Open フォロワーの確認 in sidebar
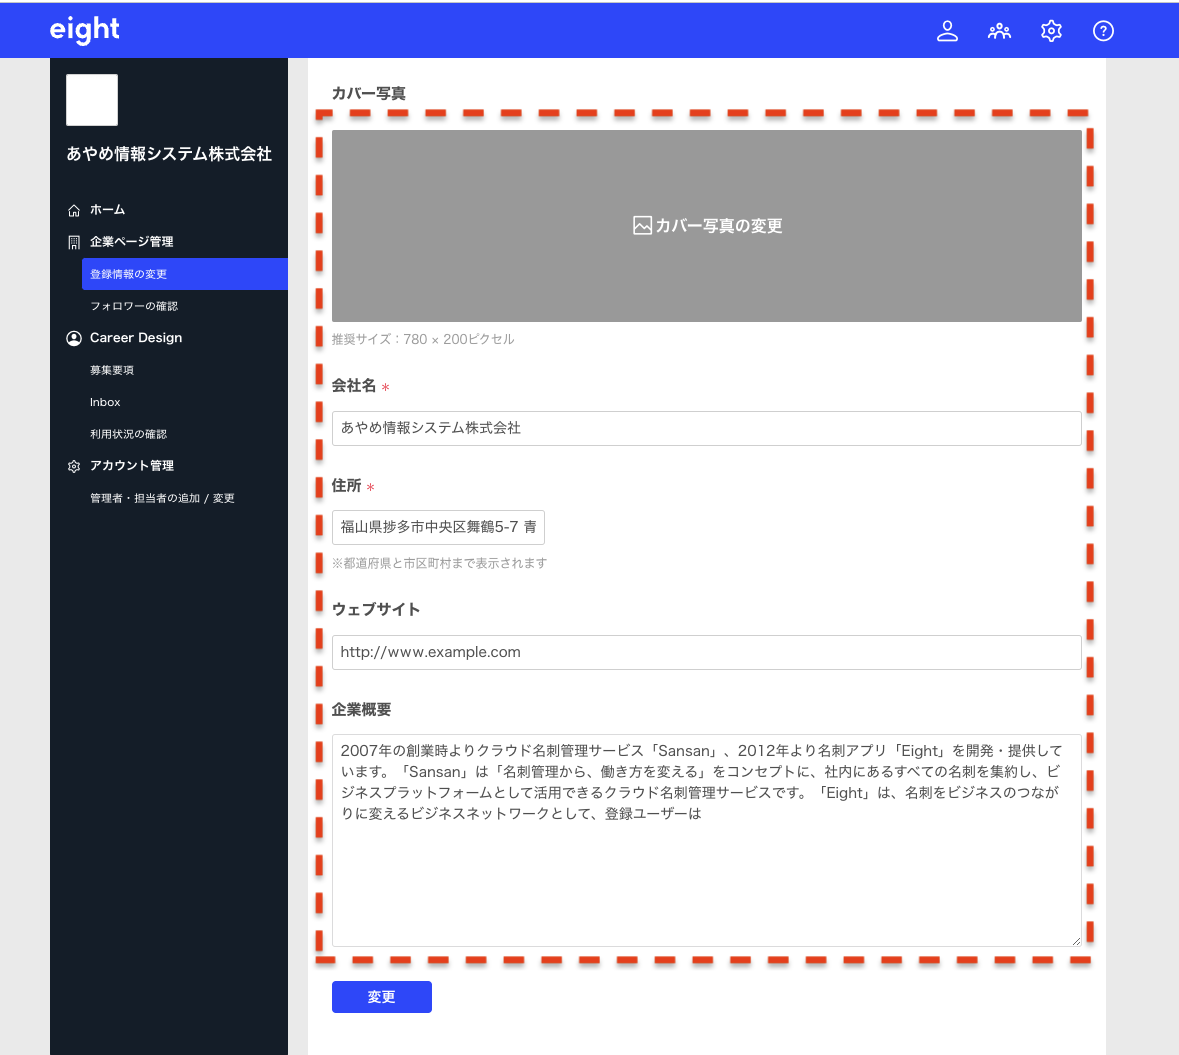The width and height of the screenshot is (1179, 1055). point(134,306)
